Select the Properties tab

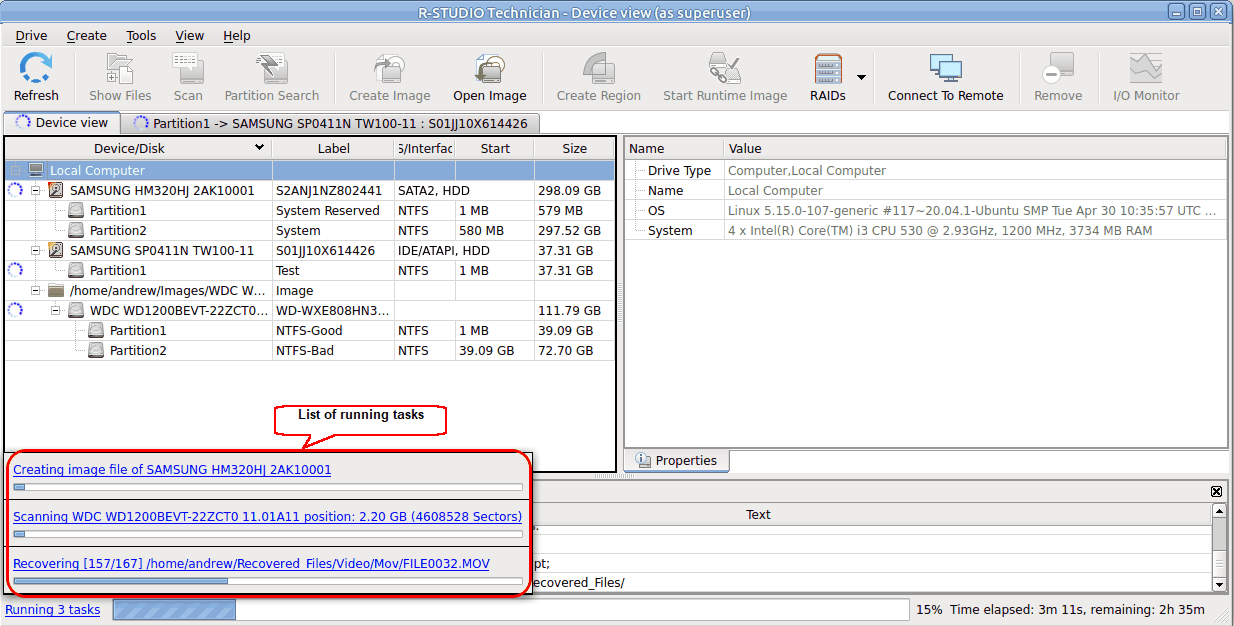677,461
